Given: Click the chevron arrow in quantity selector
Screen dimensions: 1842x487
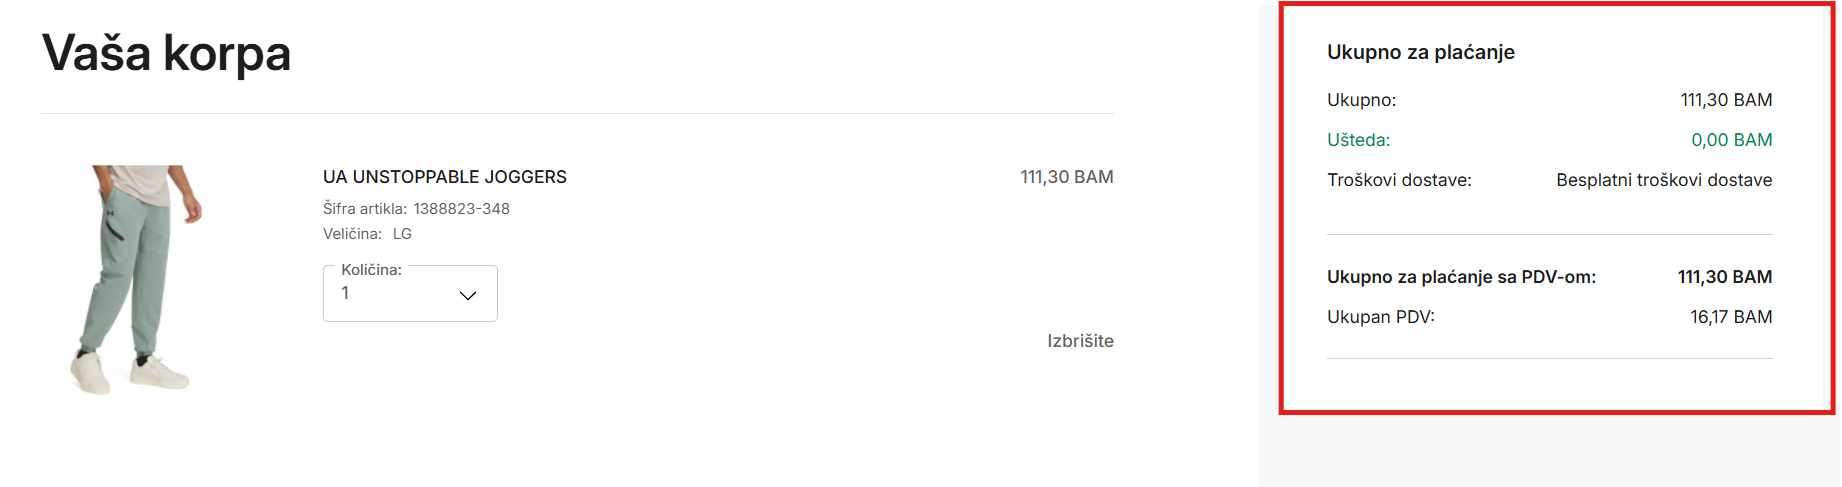Looking at the screenshot, I should (x=467, y=295).
